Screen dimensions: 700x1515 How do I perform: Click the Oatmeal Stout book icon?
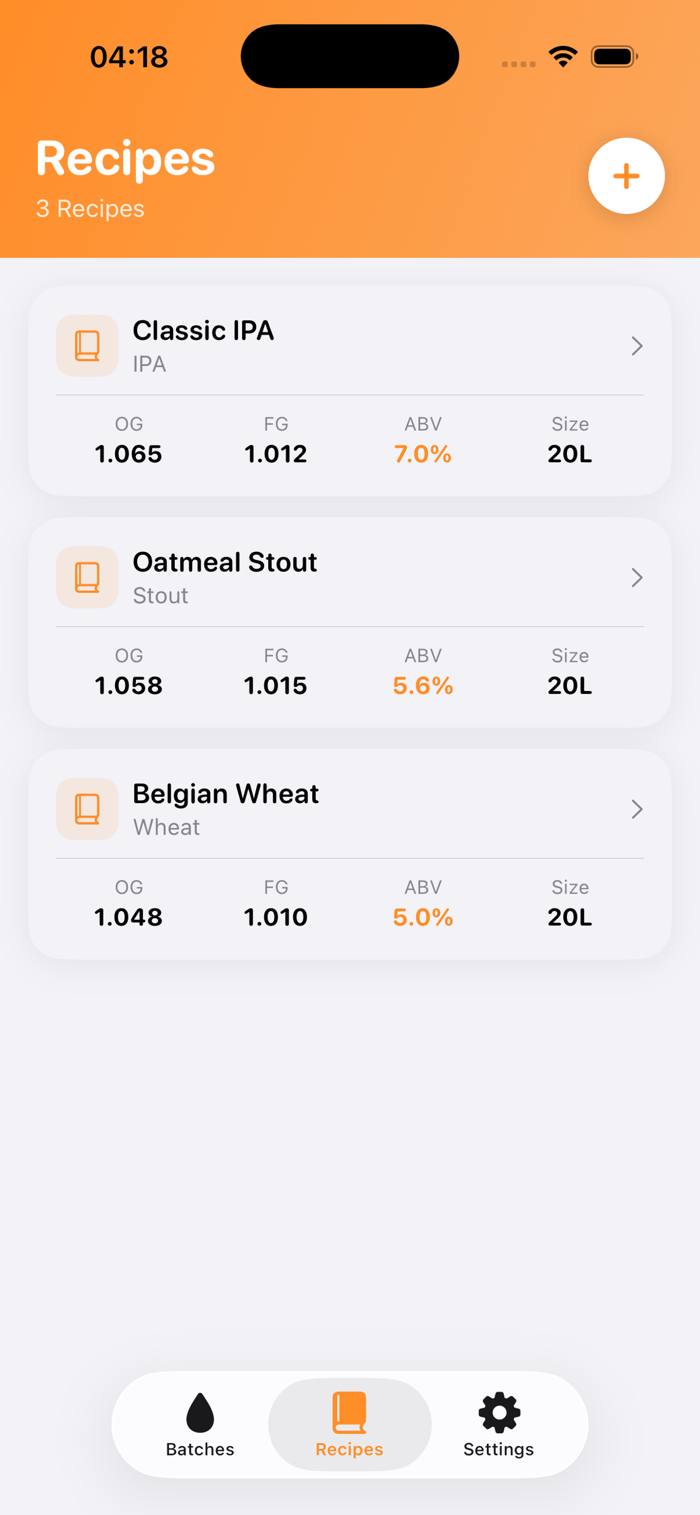(87, 578)
